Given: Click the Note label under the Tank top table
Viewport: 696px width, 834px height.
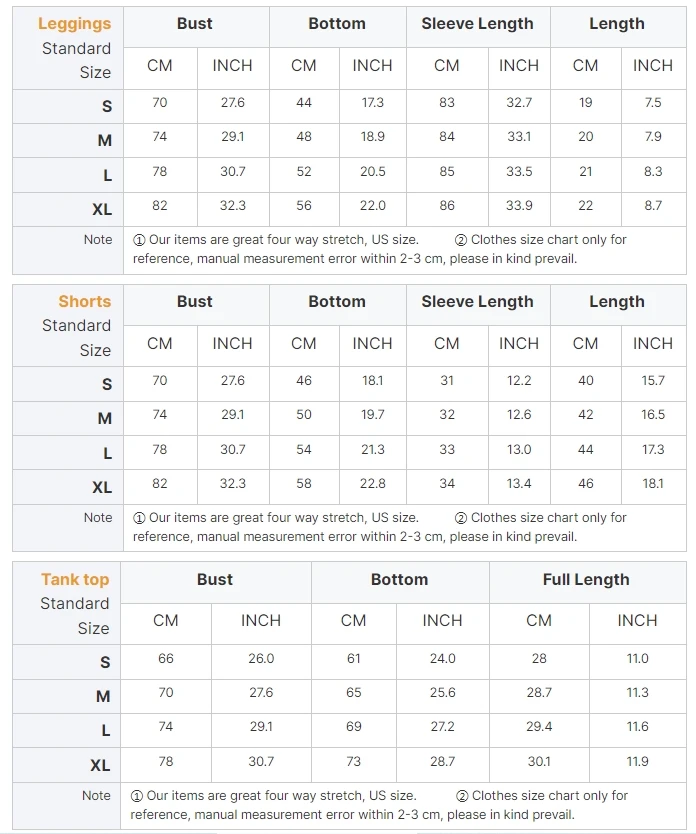Looking at the screenshot, I should coord(96,796).
